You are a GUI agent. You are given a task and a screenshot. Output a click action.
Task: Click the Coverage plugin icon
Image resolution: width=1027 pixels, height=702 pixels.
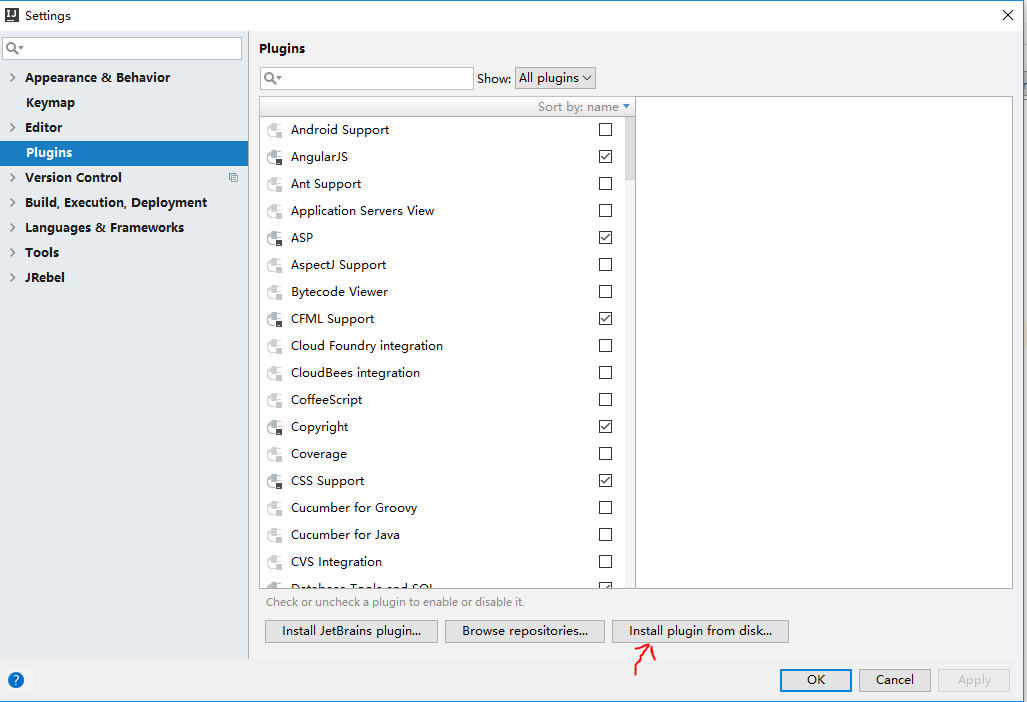274,454
